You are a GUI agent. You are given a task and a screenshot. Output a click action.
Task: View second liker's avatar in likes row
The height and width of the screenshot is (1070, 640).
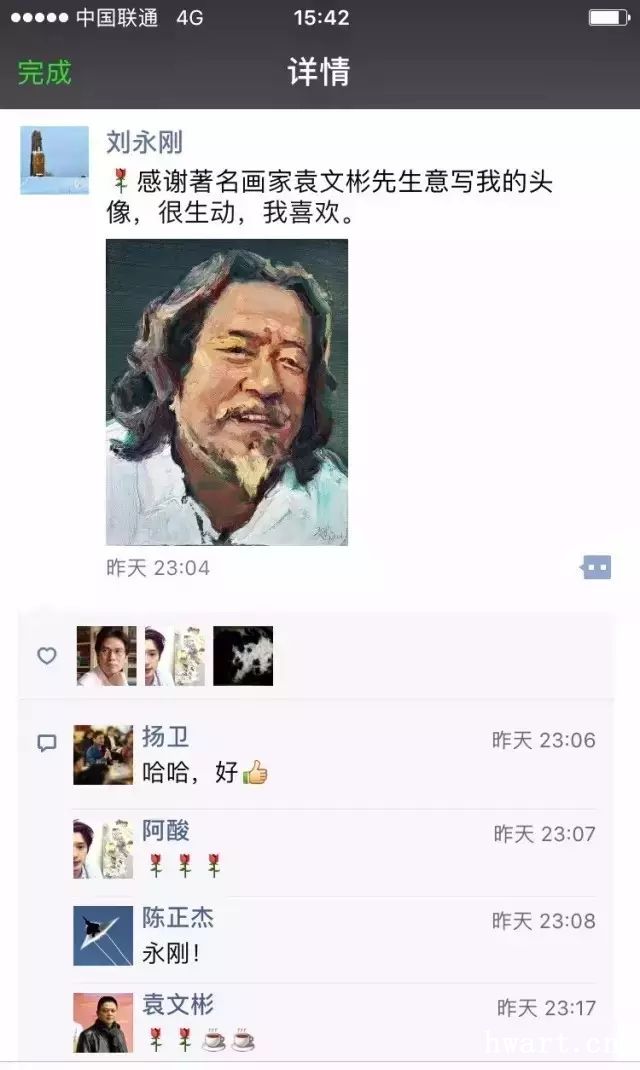(x=175, y=656)
